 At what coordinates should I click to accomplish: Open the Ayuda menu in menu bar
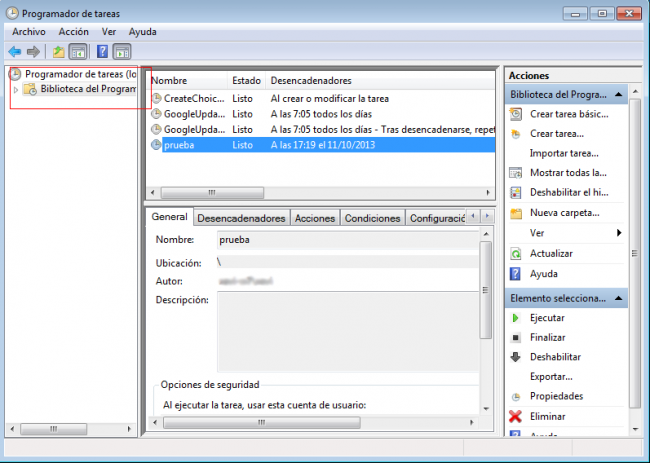pos(142,32)
